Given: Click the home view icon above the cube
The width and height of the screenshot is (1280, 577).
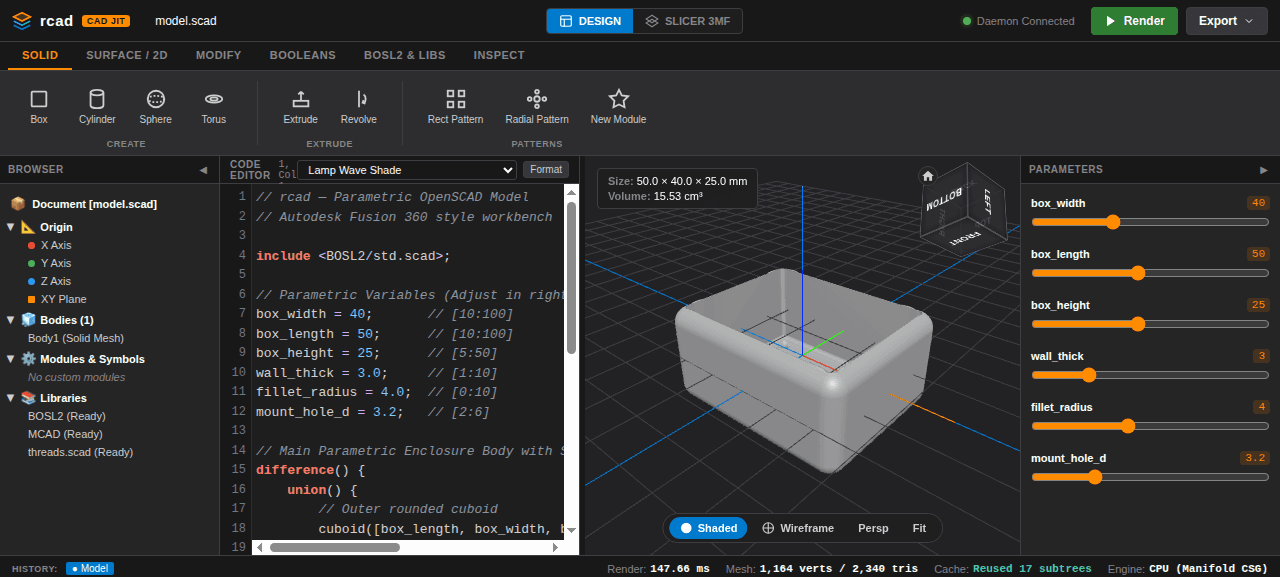Looking at the screenshot, I should coord(928,175).
